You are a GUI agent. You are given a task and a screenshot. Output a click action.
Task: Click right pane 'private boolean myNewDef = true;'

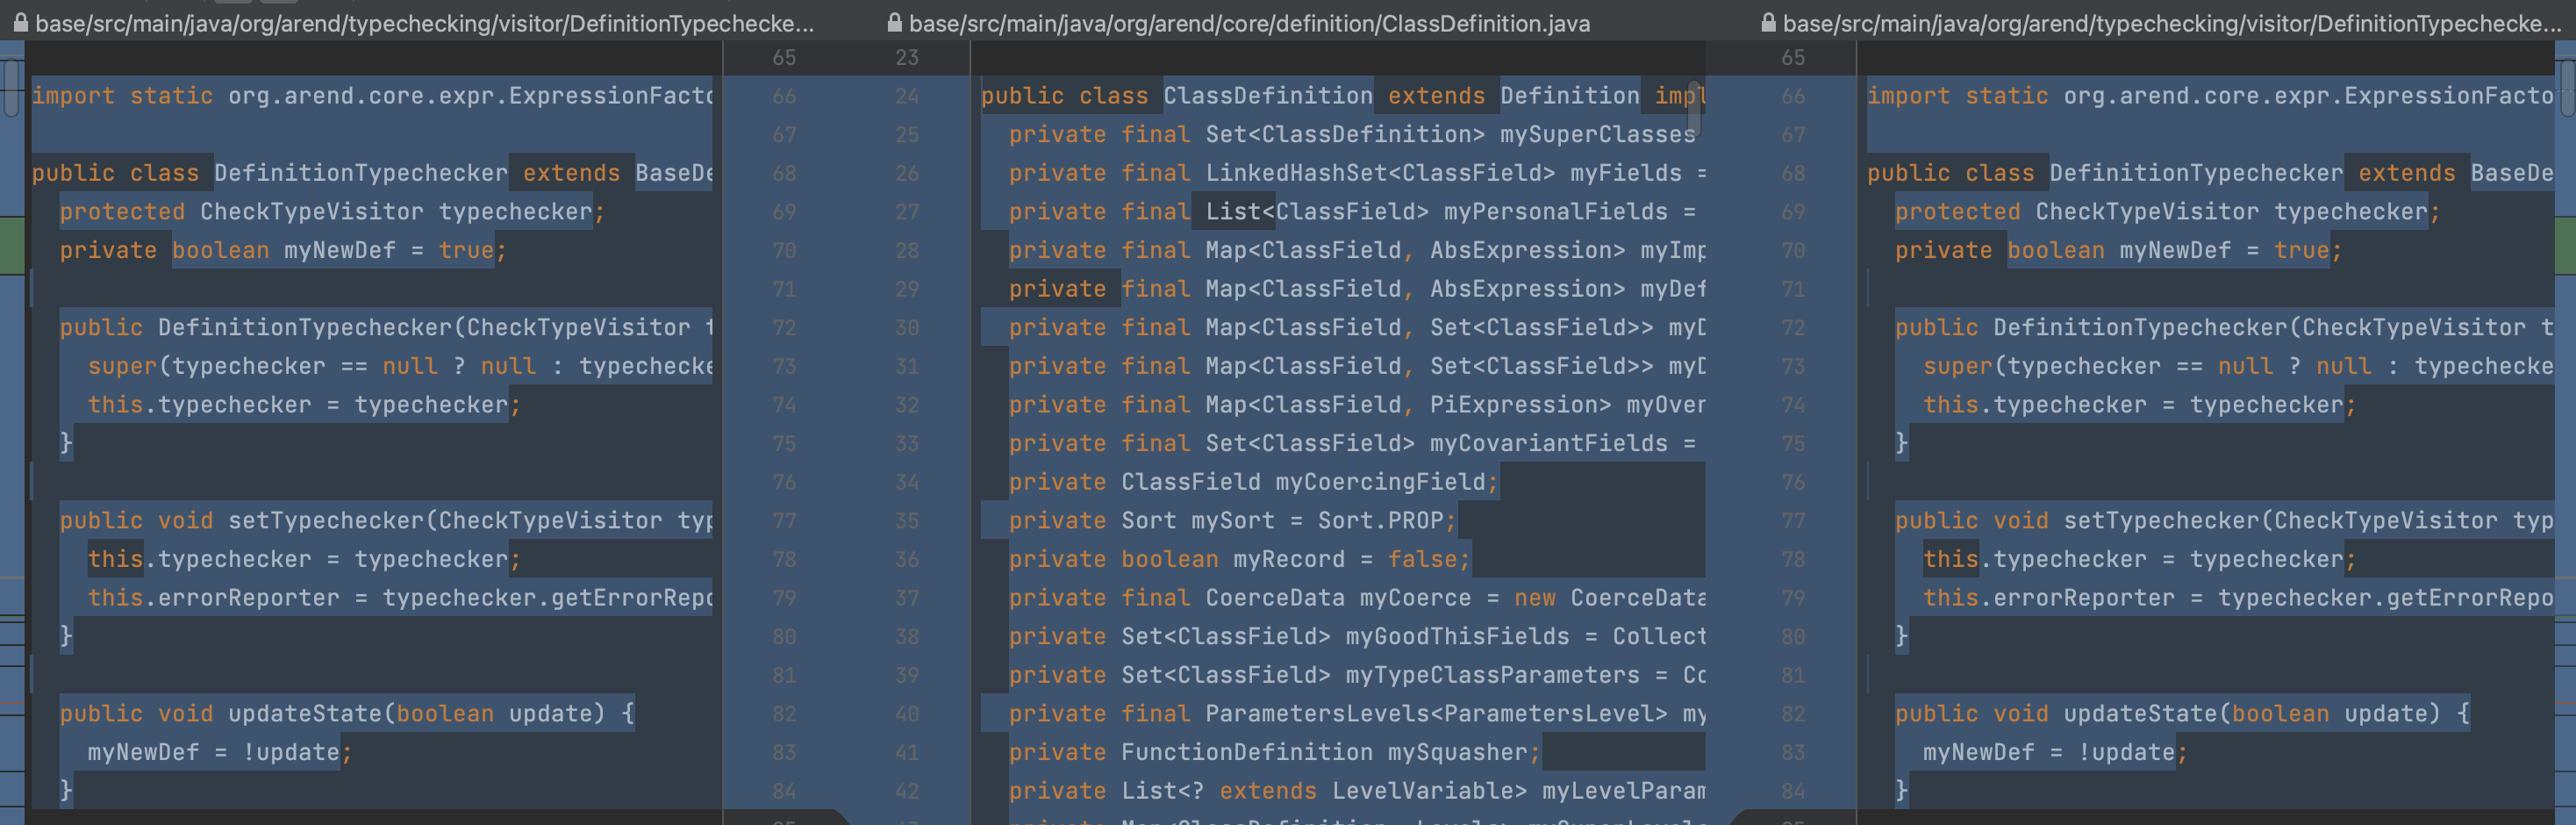(x=2119, y=250)
